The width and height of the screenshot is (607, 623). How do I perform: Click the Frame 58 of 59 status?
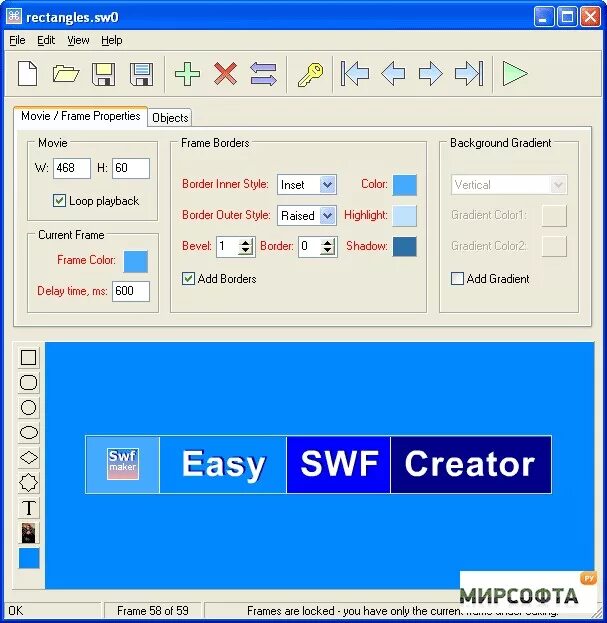(153, 610)
